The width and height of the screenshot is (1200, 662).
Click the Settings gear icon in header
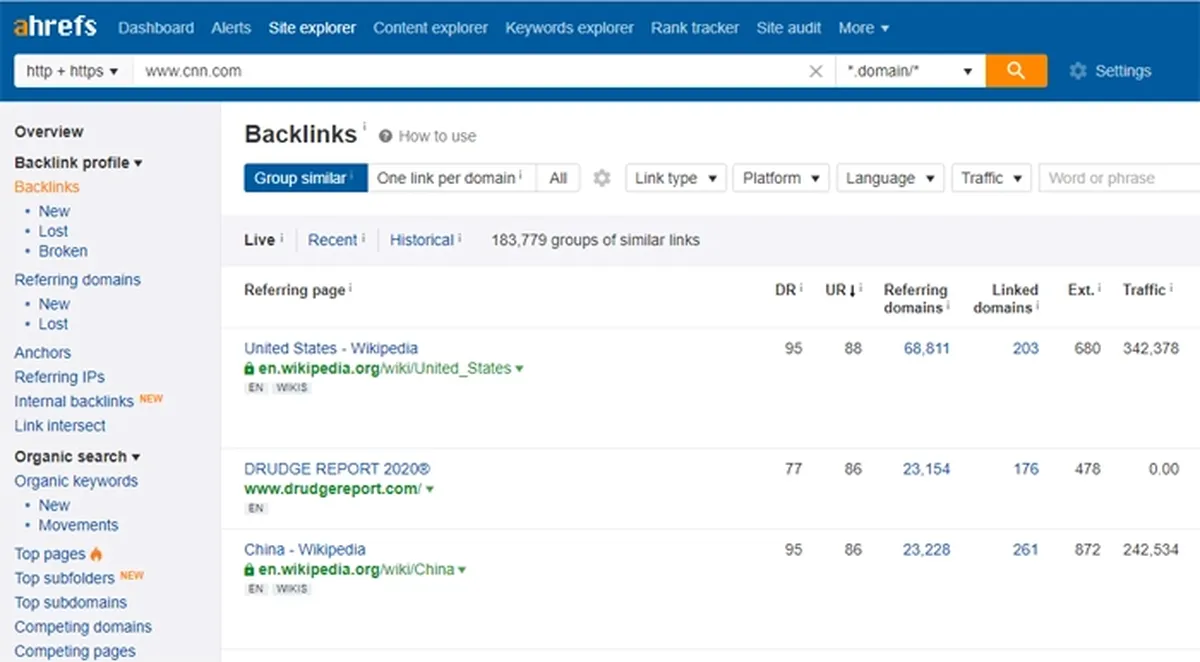[x=1077, y=71]
